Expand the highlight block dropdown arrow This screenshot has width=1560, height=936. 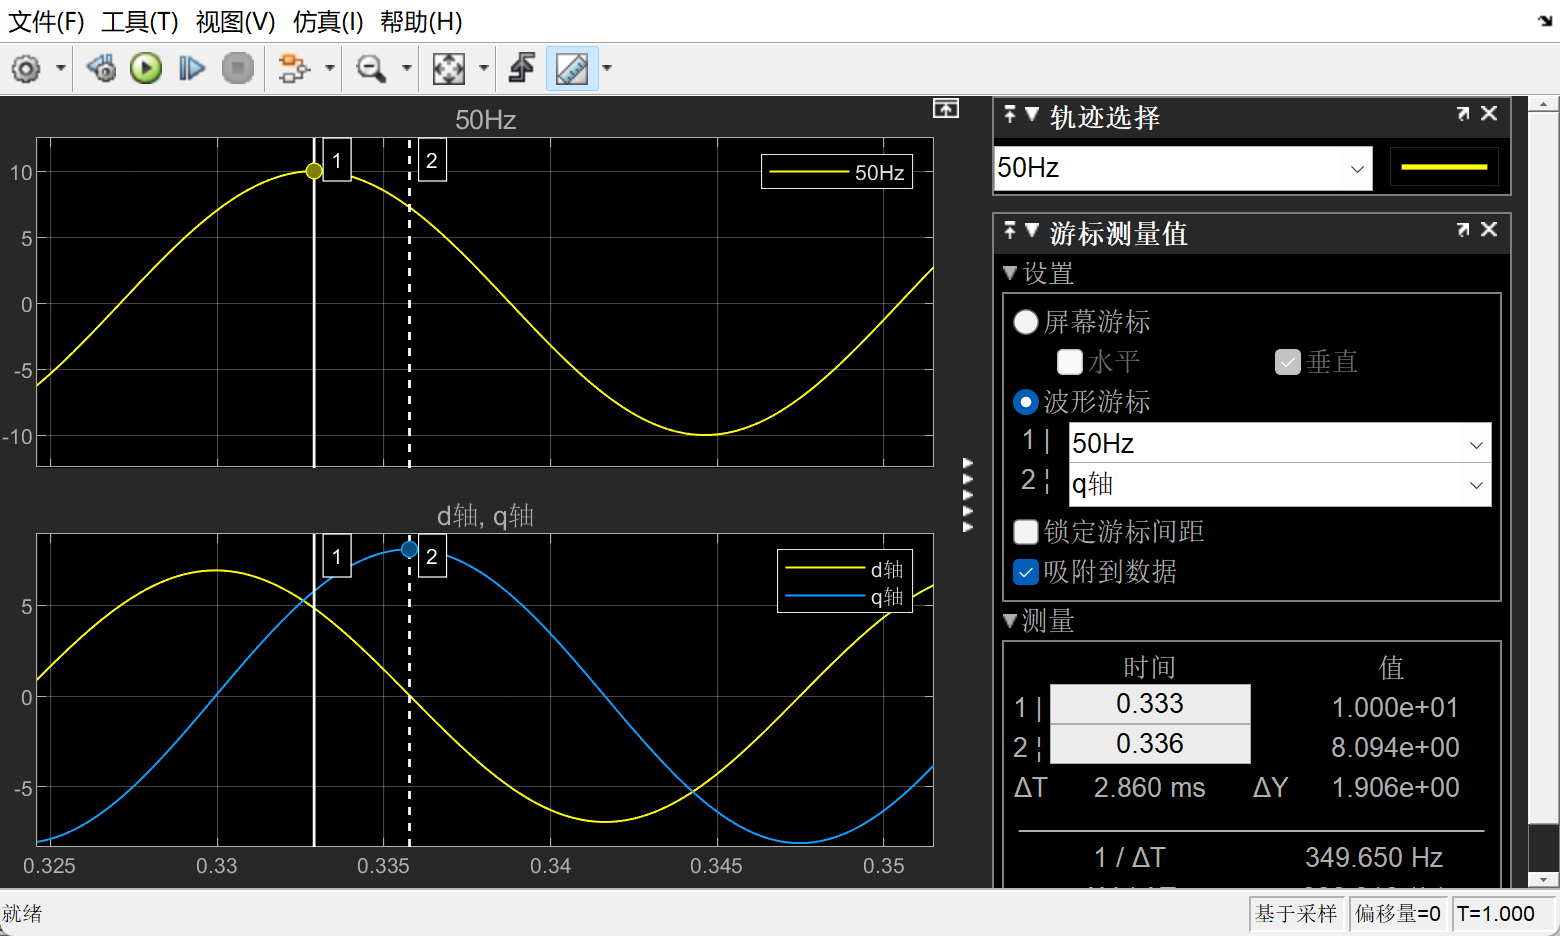(x=329, y=69)
